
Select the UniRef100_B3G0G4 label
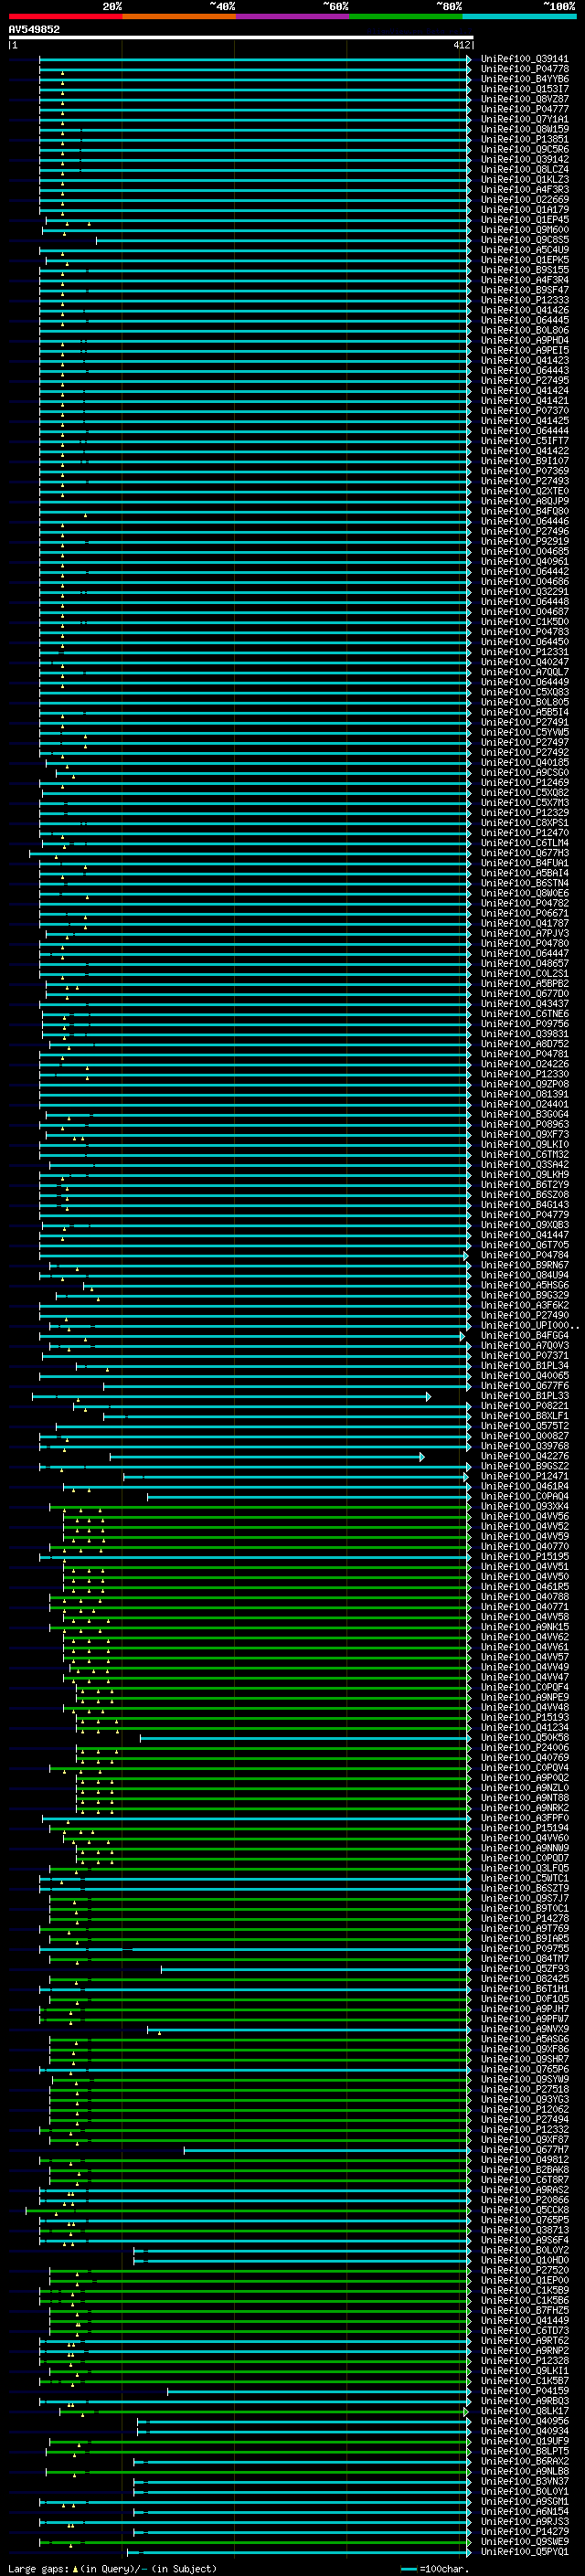[x=524, y=1114]
